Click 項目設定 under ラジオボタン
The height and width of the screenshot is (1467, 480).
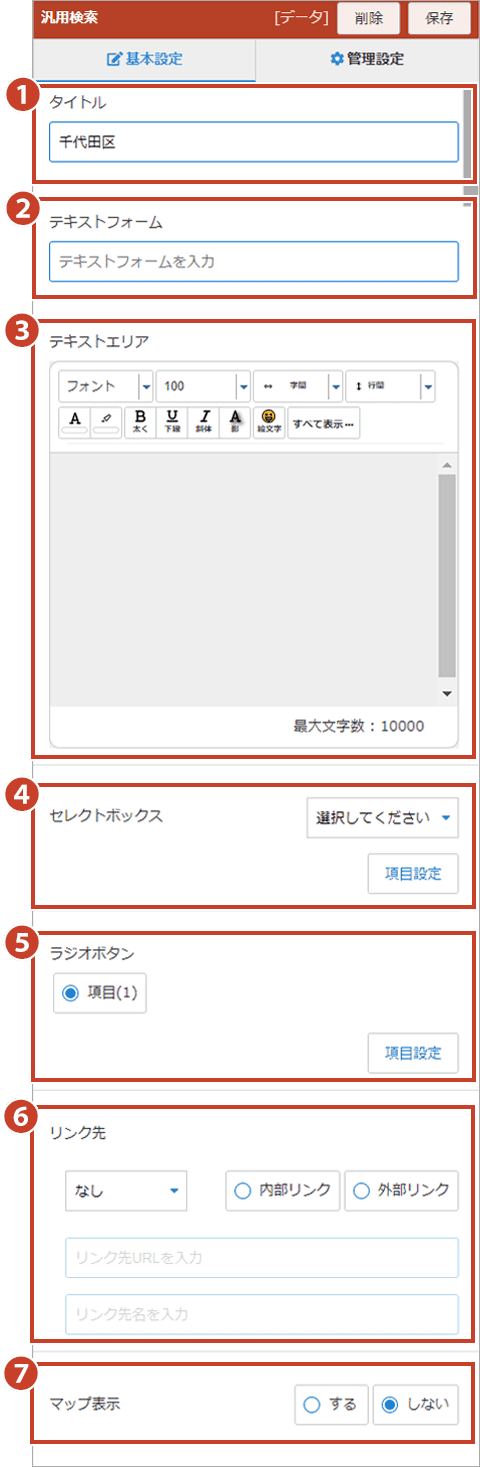413,1053
